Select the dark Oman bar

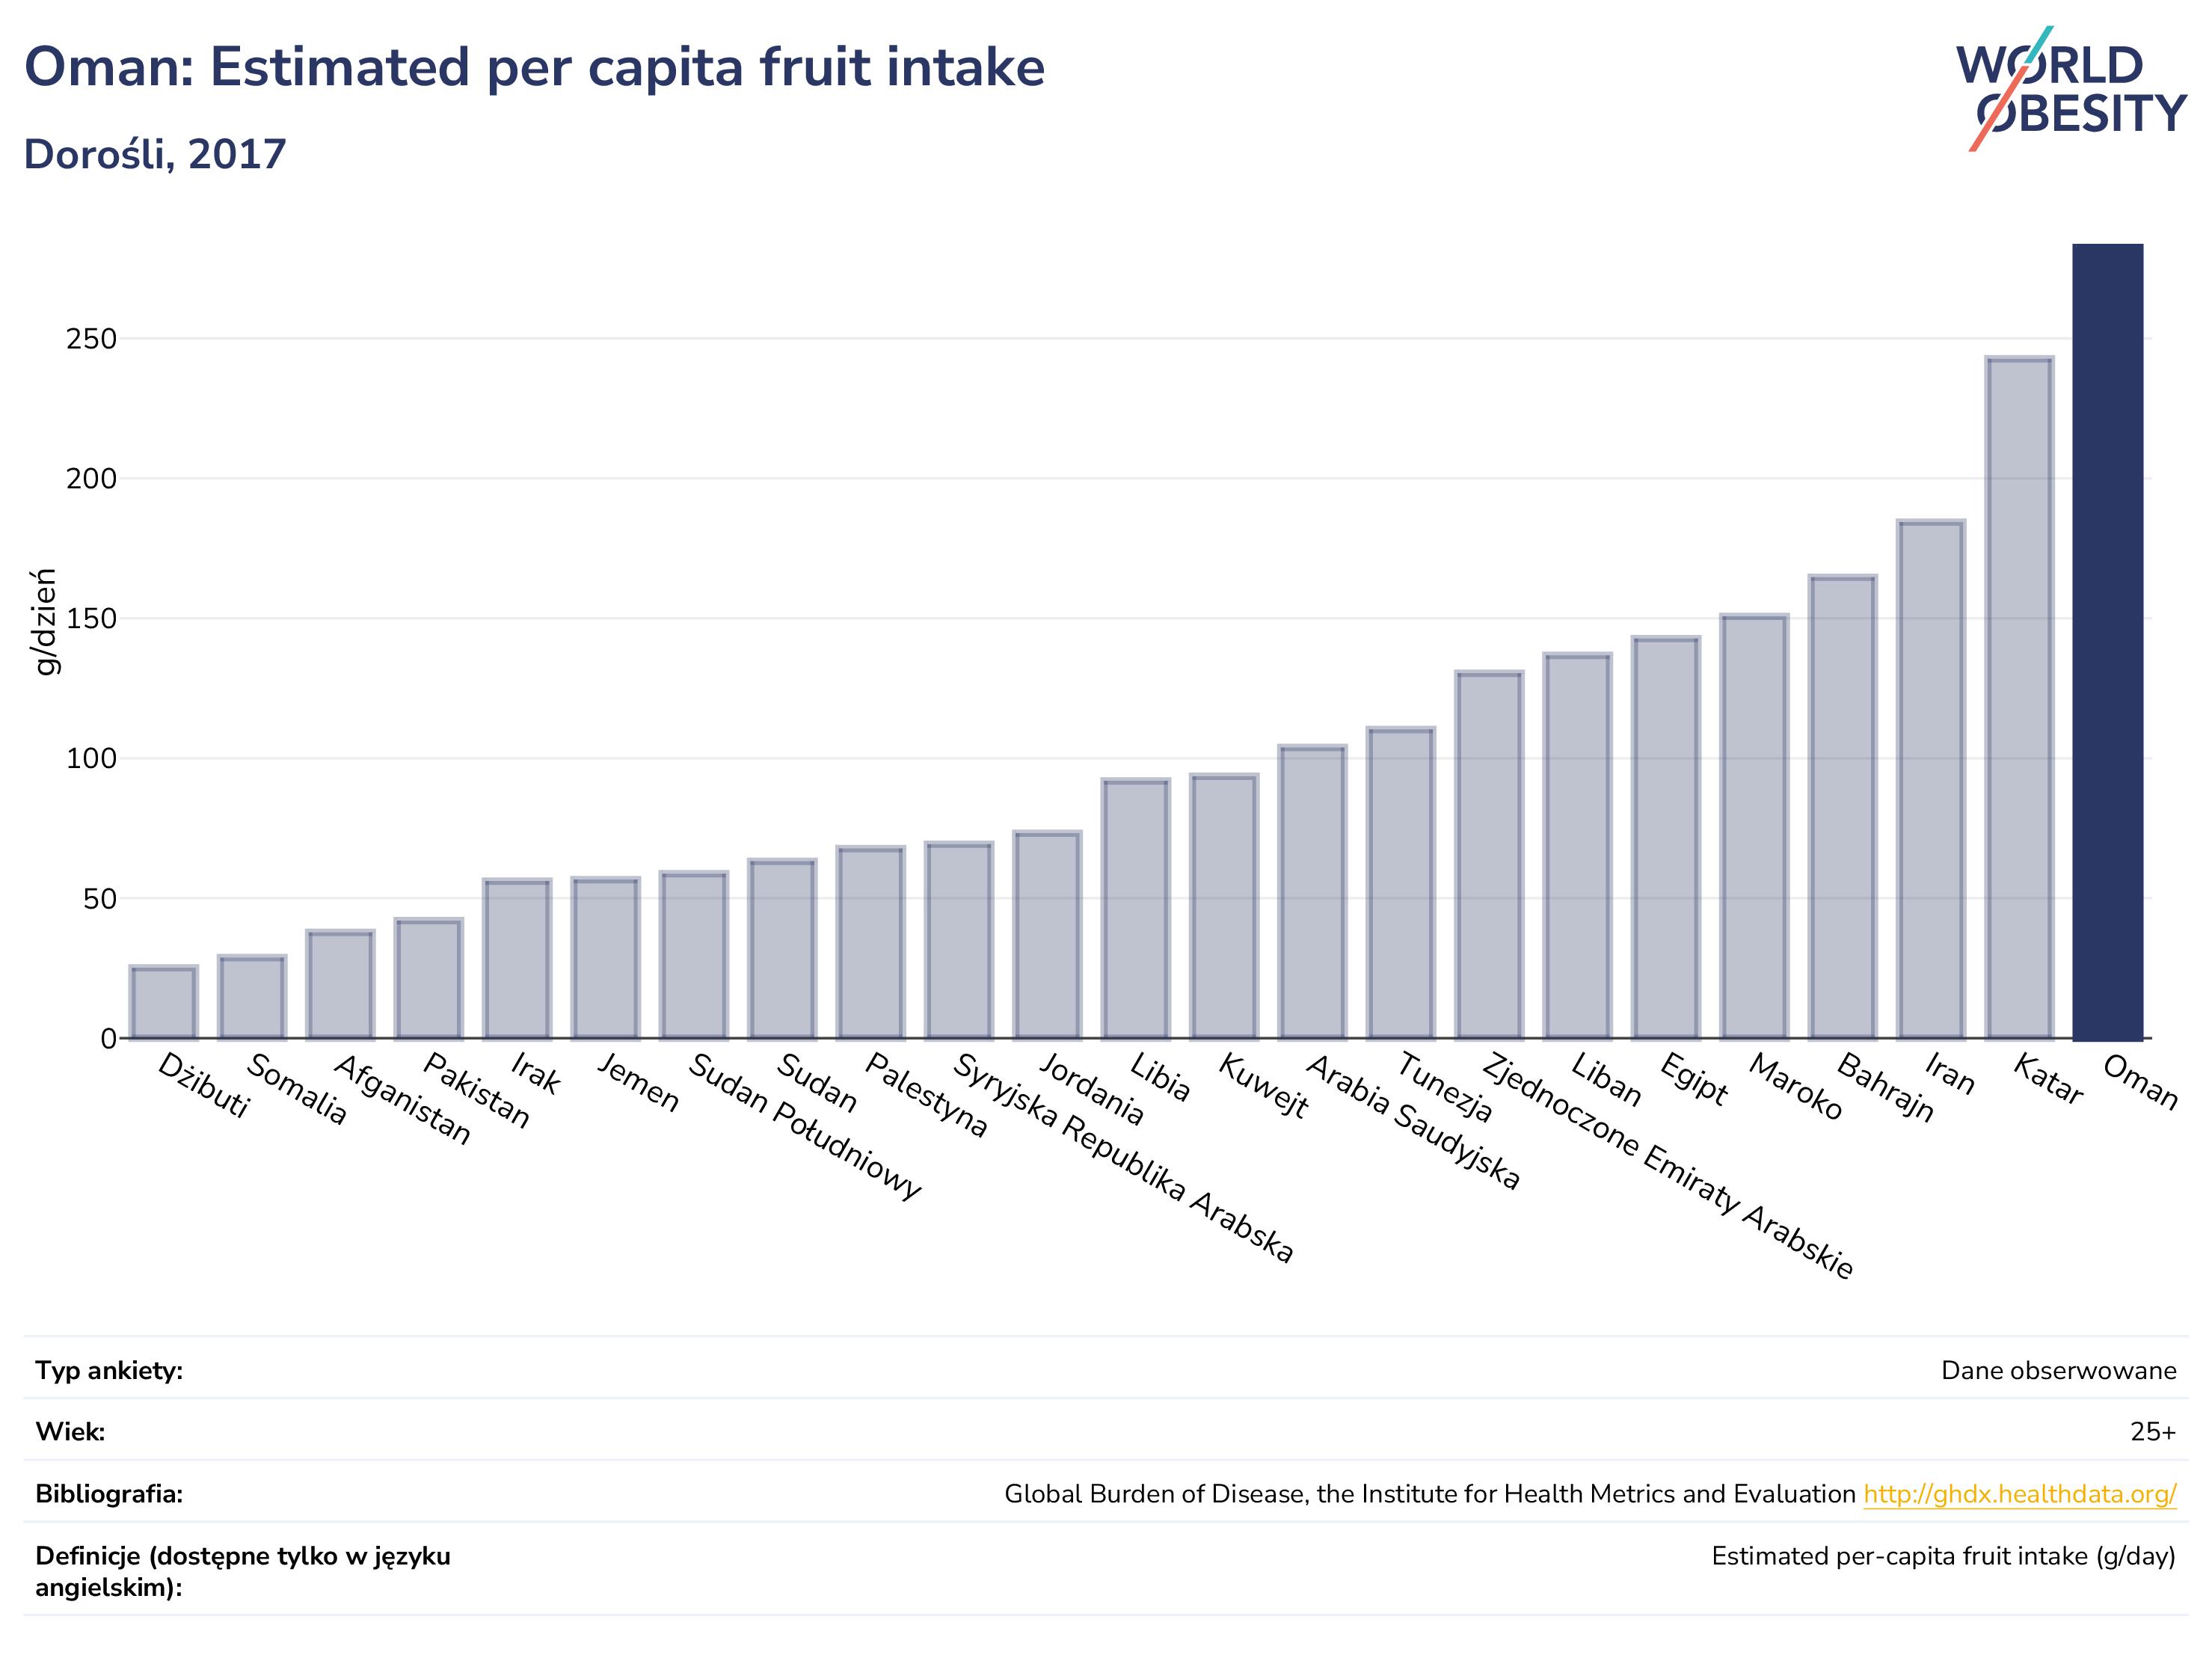tap(2108, 641)
